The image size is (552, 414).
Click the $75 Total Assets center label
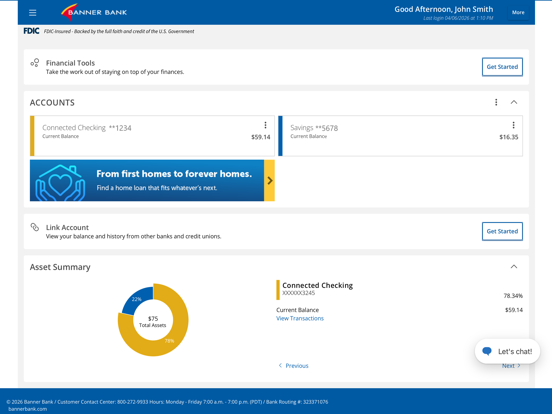pyautogui.click(x=153, y=321)
